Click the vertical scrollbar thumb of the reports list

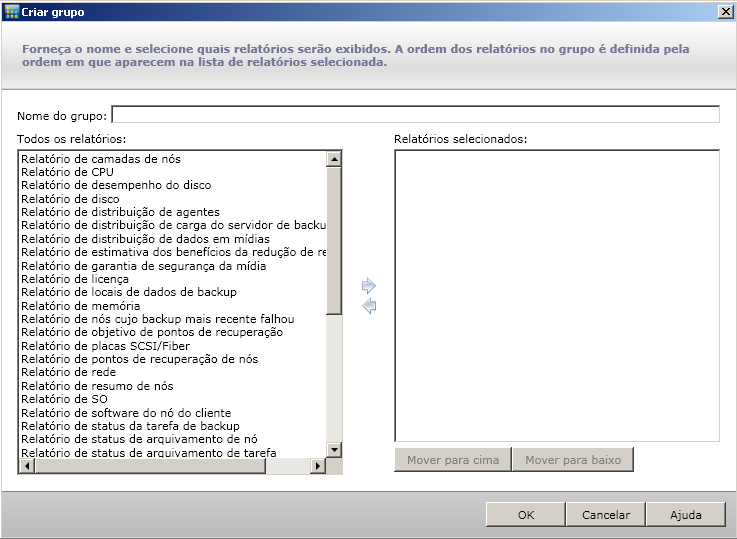334,241
